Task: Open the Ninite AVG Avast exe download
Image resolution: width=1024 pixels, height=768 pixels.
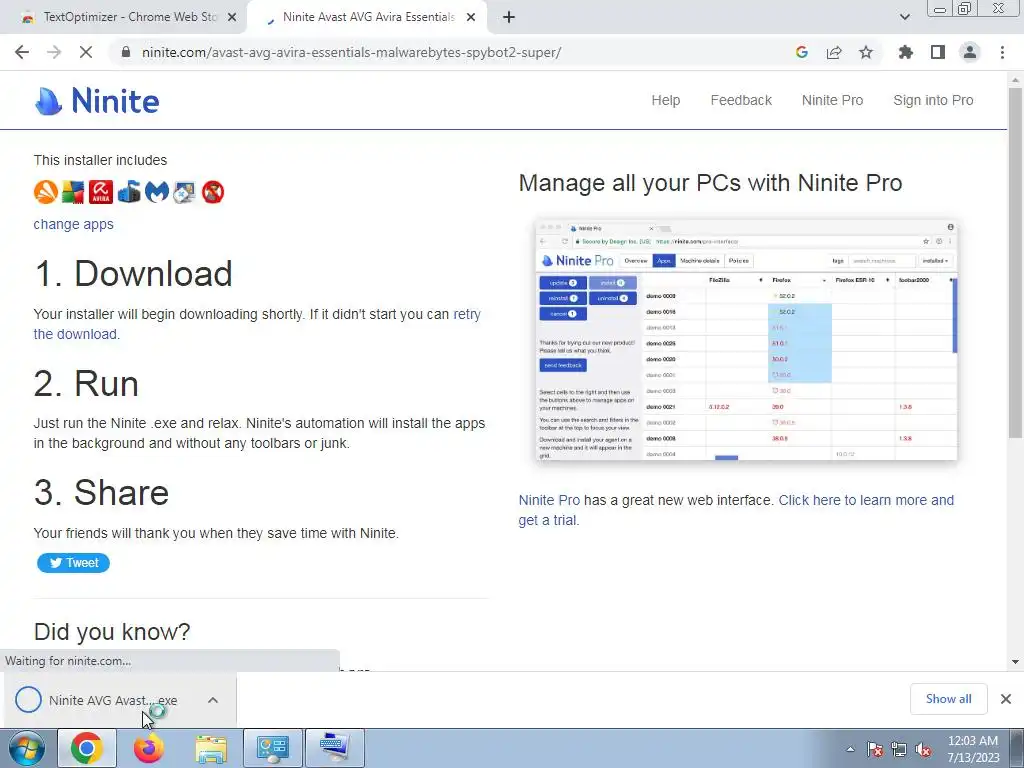Action: pyautogui.click(x=112, y=700)
